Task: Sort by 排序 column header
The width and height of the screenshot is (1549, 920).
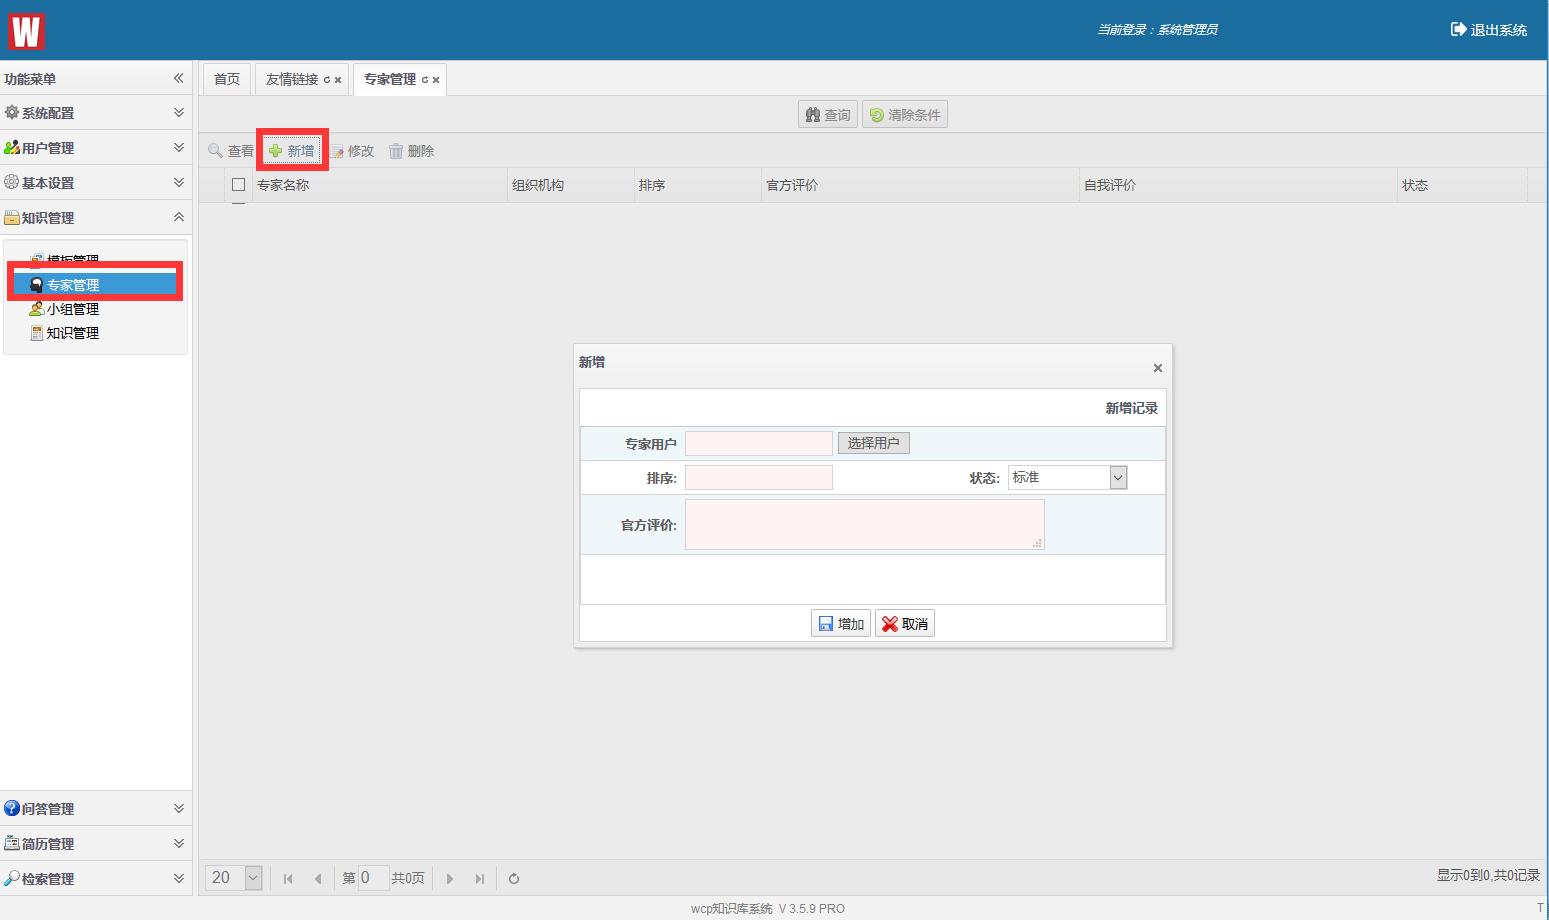Action: pyautogui.click(x=698, y=185)
